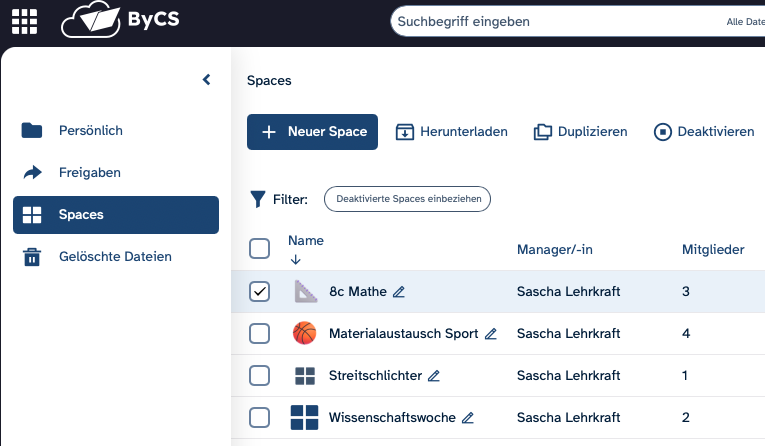Uncheck the 8c Mathe space checkbox
The height and width of the screenshot is (446, 765).
[259, 291]
